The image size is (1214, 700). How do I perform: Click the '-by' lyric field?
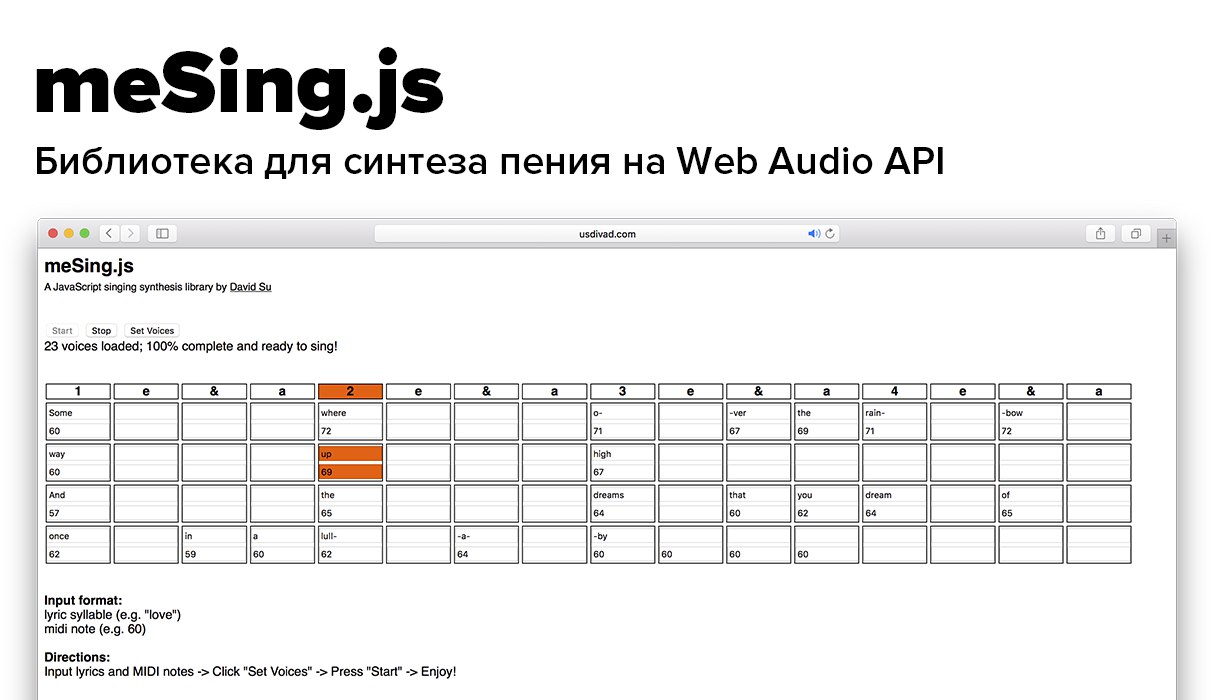click(x=622, y=535)
